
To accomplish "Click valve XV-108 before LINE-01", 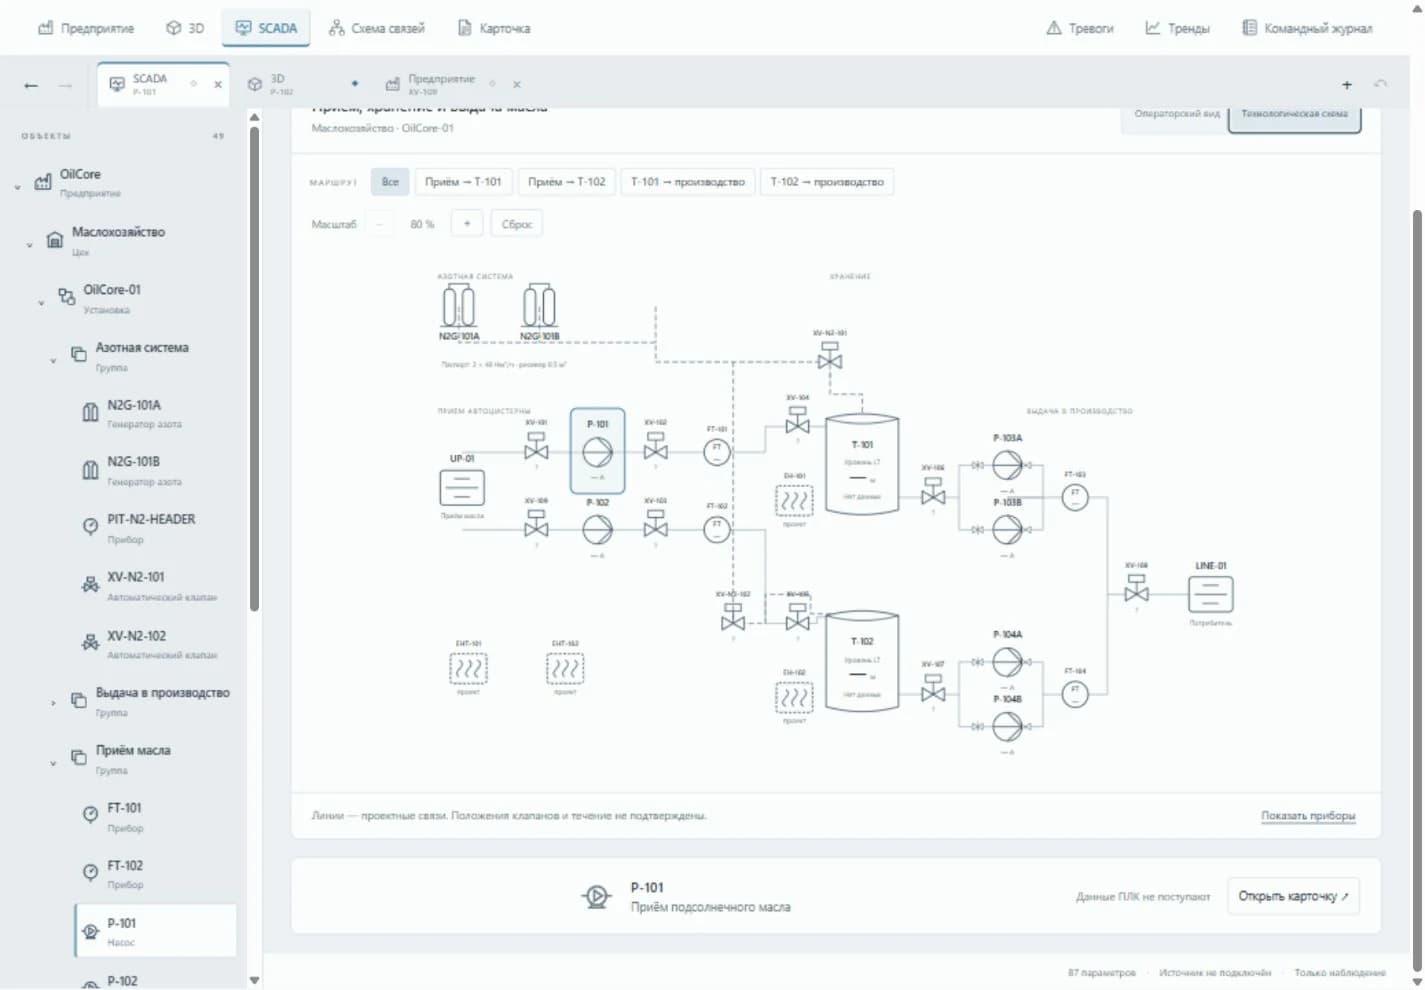I will [1136, 588].
